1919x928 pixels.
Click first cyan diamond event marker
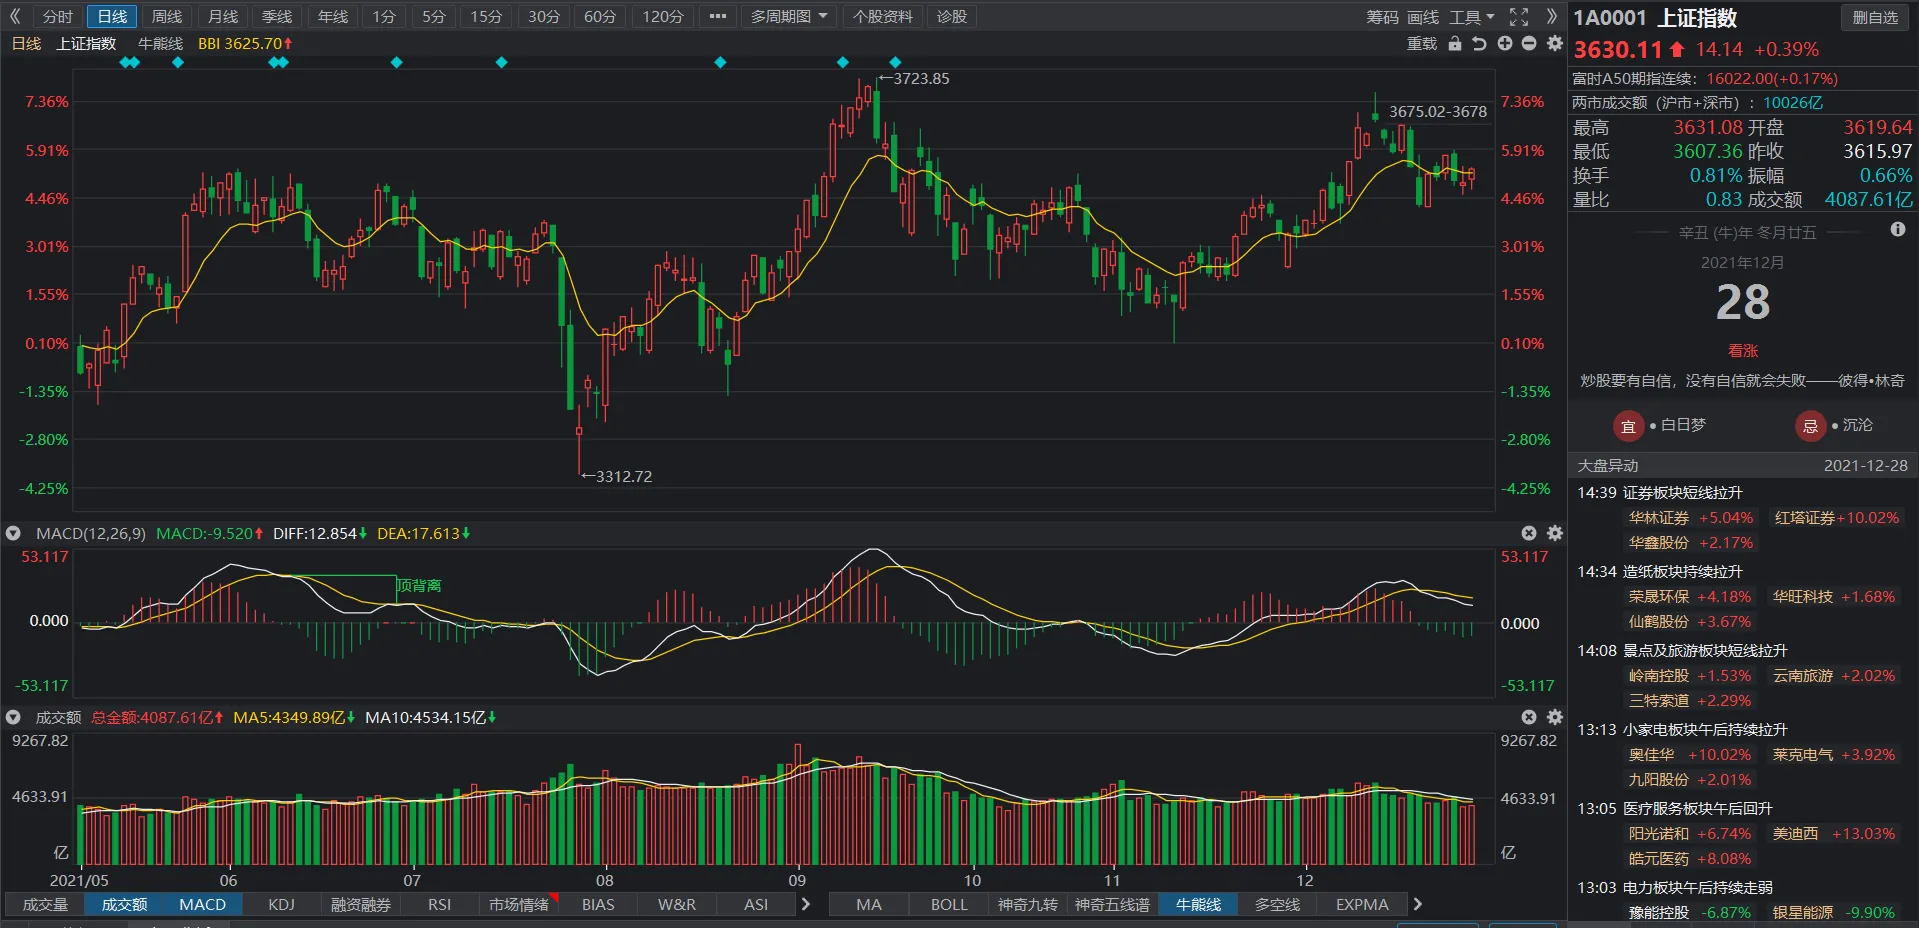tap(124, 63)
